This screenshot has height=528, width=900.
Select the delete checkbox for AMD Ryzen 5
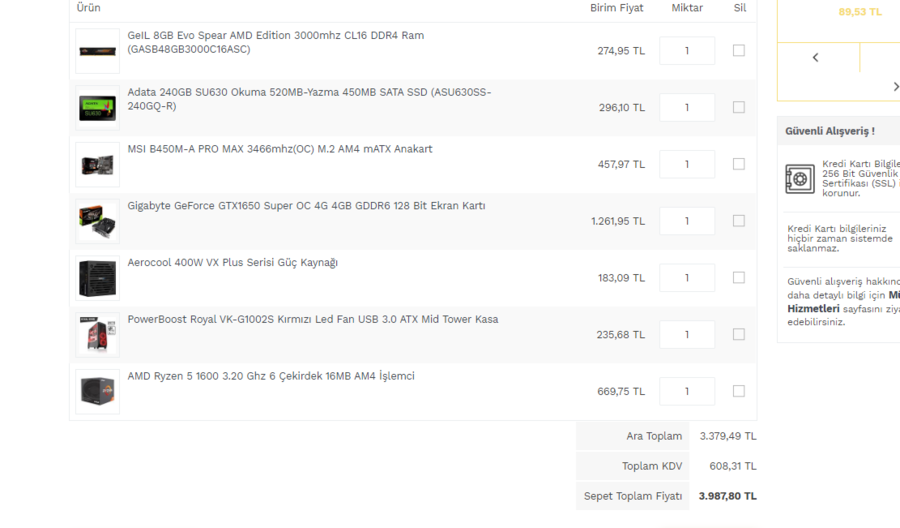coord(739,391)
